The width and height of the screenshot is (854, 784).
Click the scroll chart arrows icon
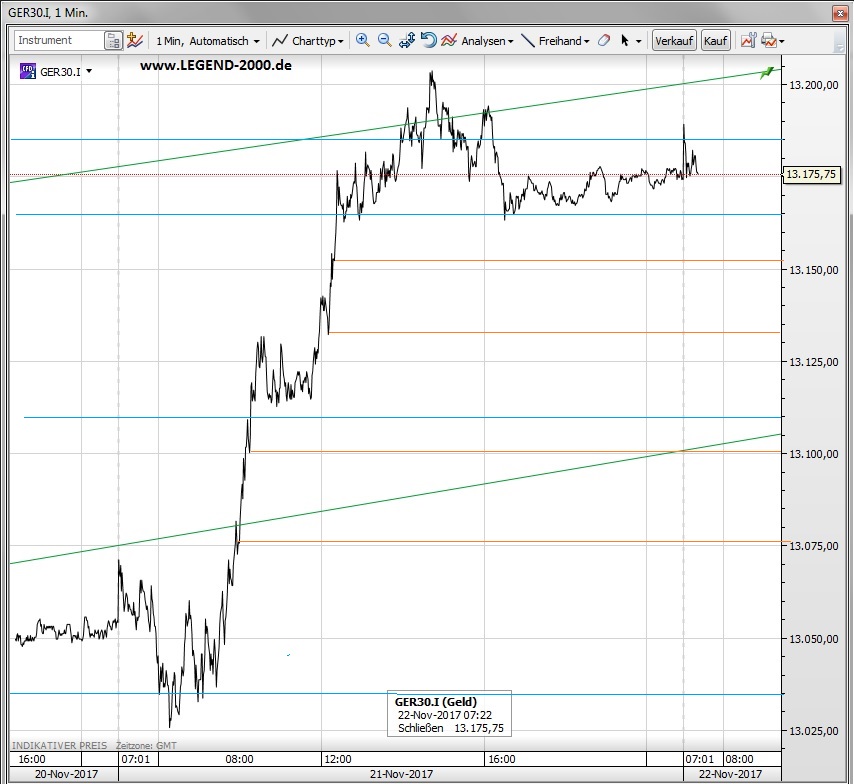click(407, 41)
